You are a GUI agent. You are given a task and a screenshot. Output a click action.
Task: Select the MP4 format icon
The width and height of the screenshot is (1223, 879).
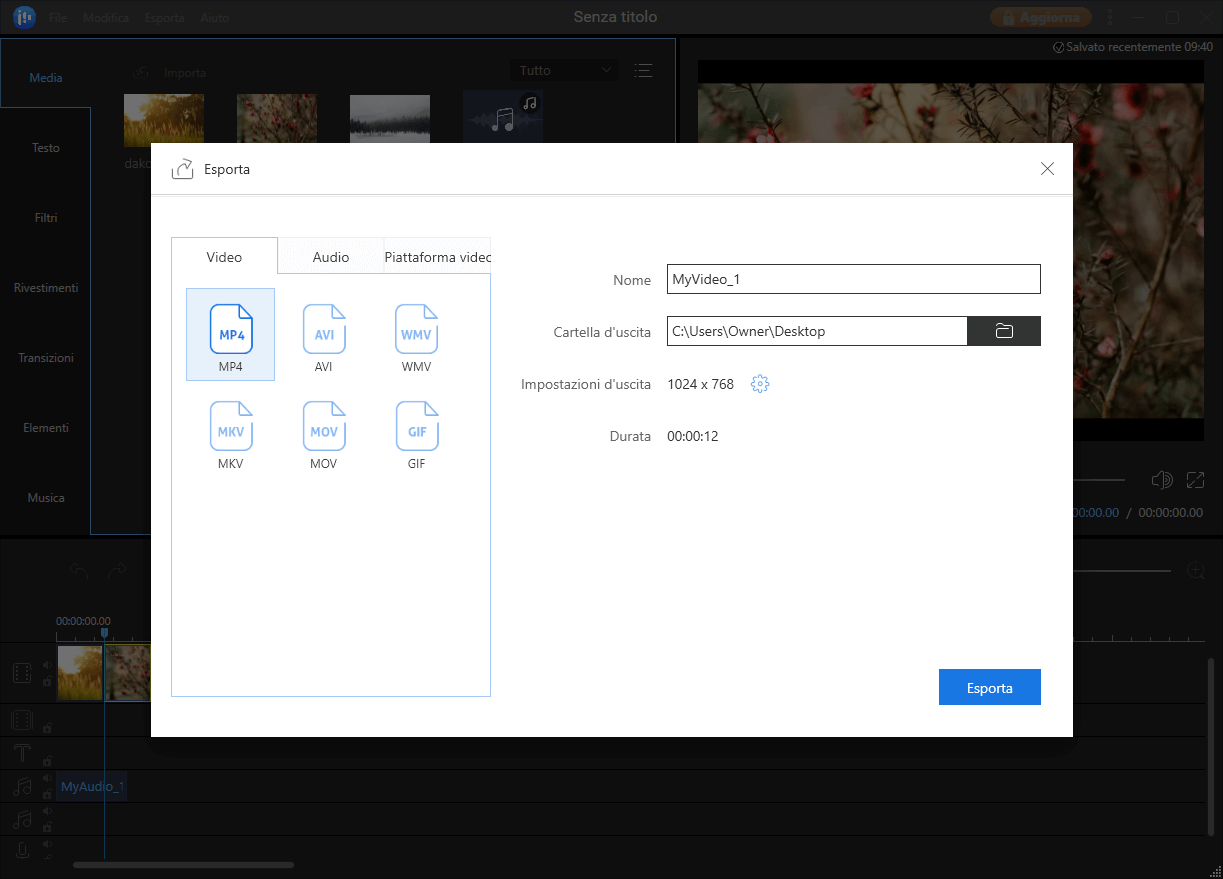click(x=230, y=330)
